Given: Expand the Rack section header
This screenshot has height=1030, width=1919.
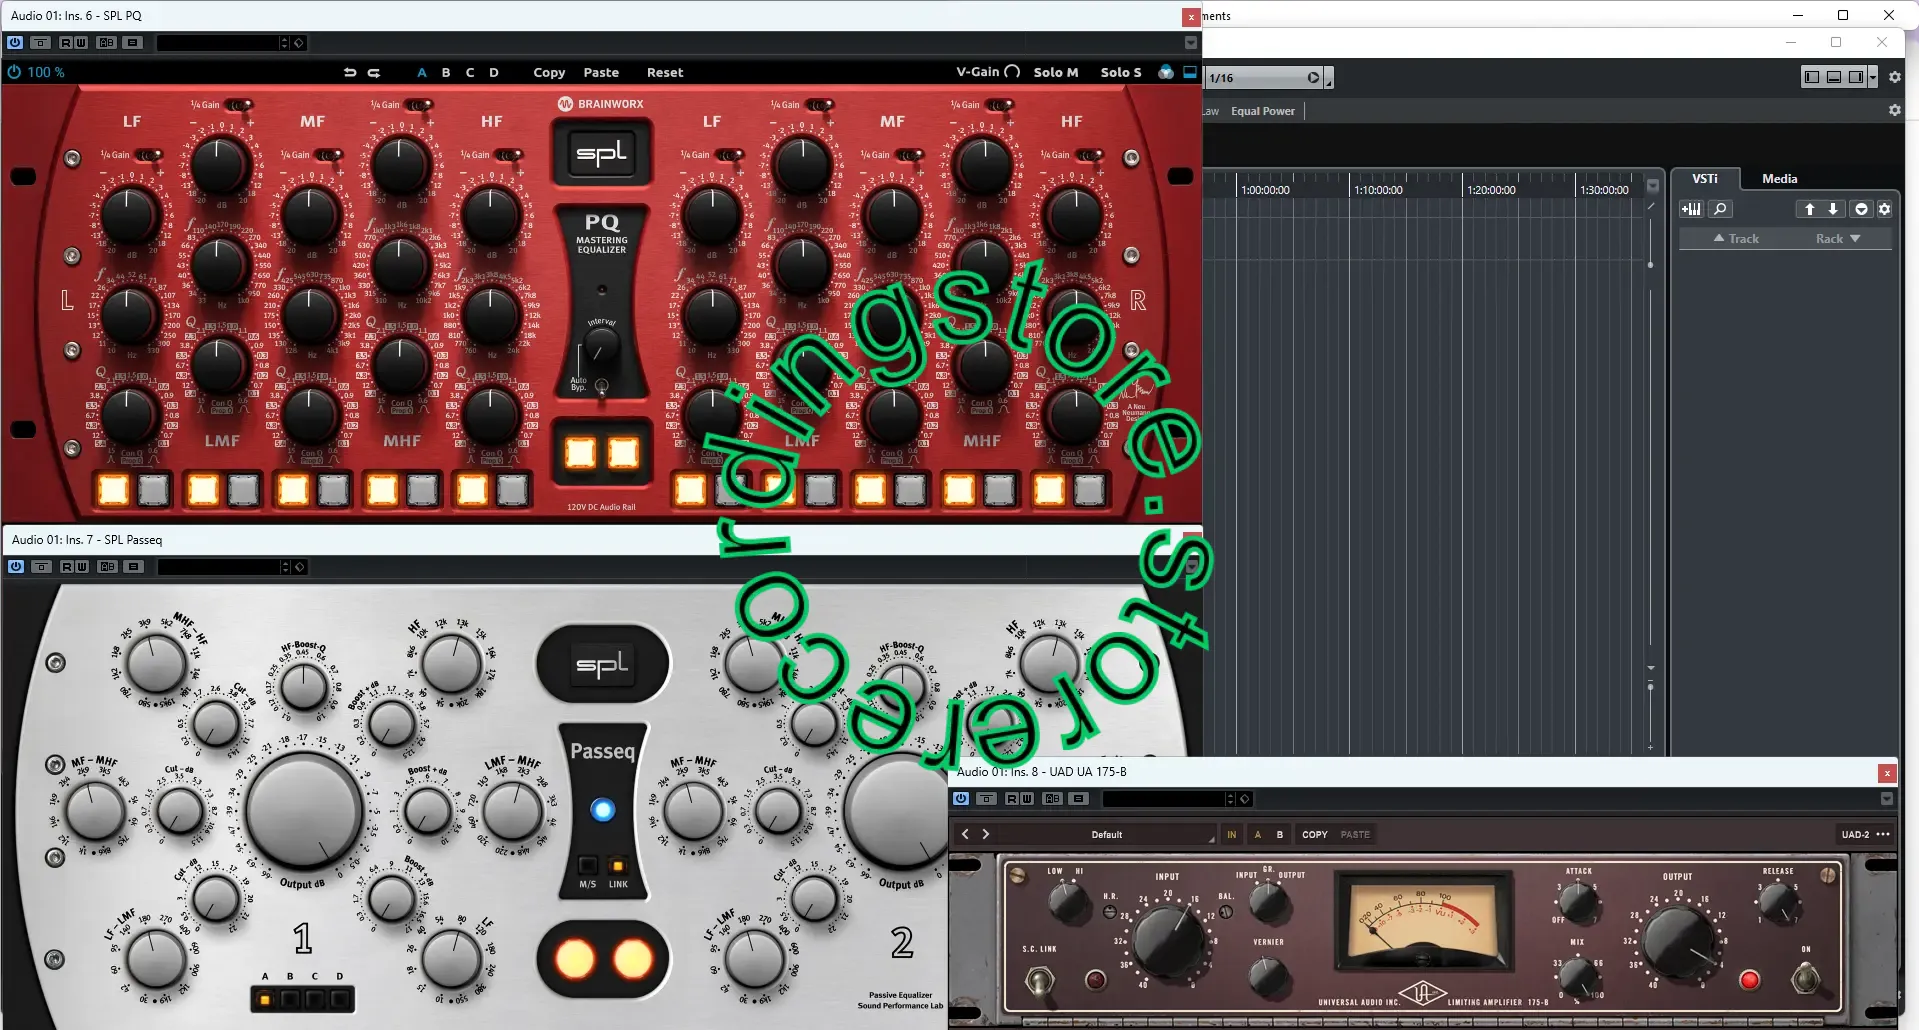Looking at the screenshot, I should pyautogui.click(x=1838, y=238).
